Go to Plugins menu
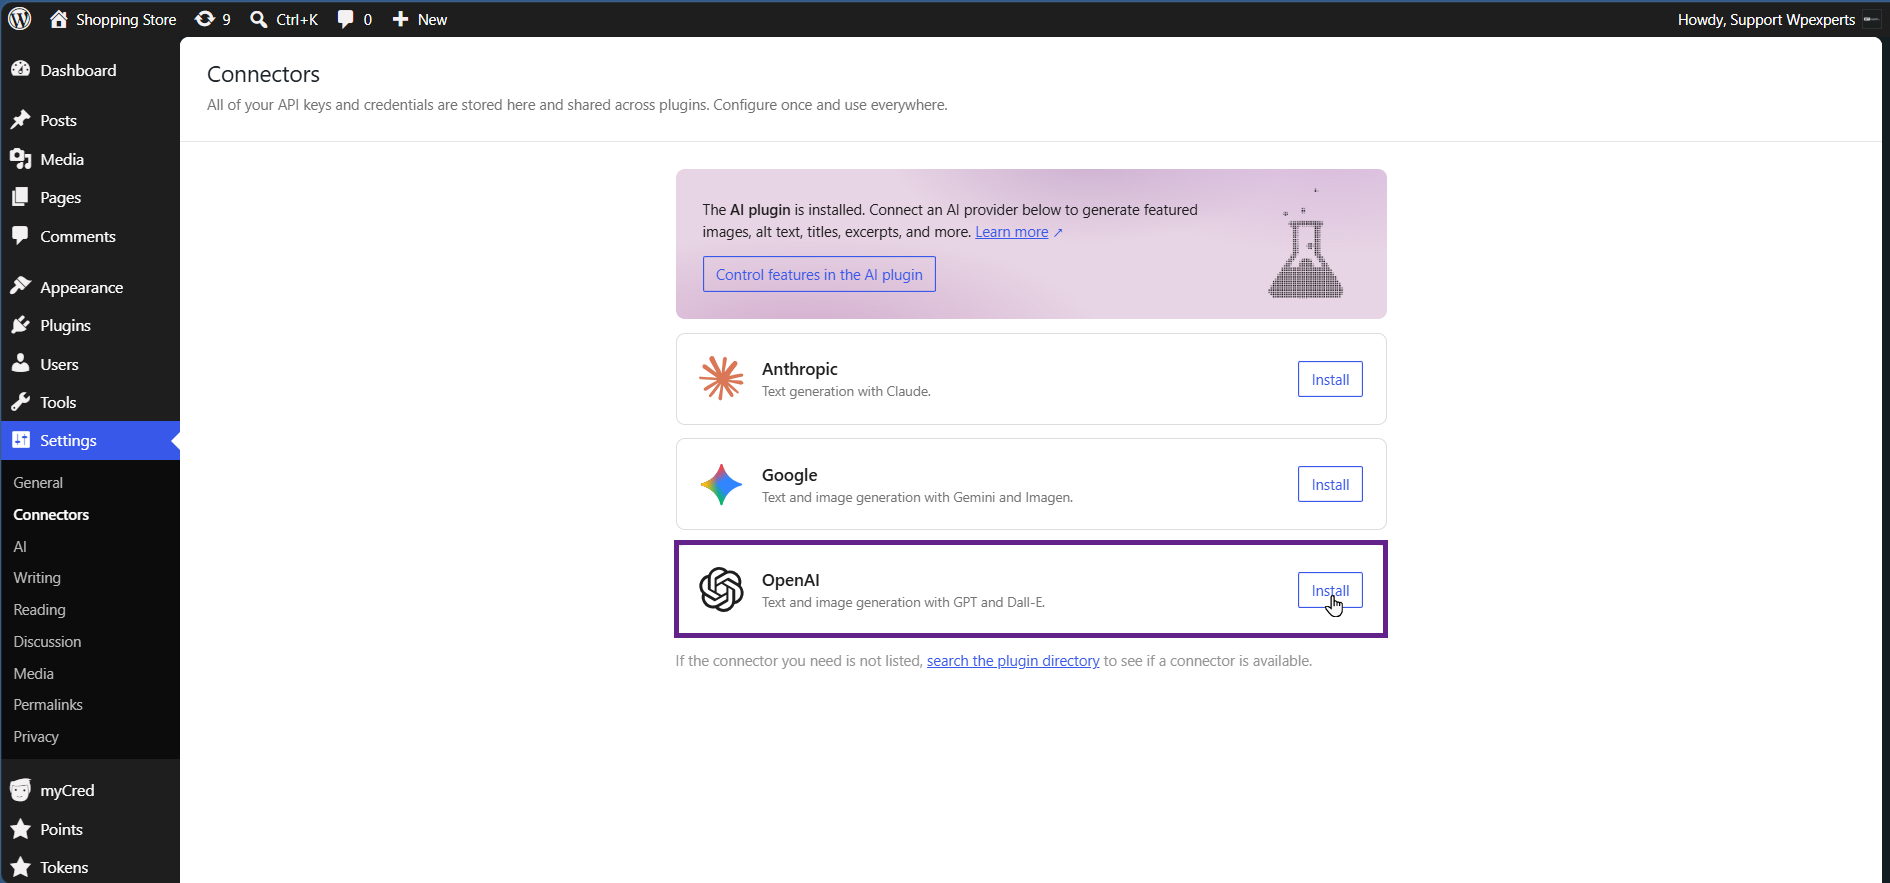 (90, 325)
